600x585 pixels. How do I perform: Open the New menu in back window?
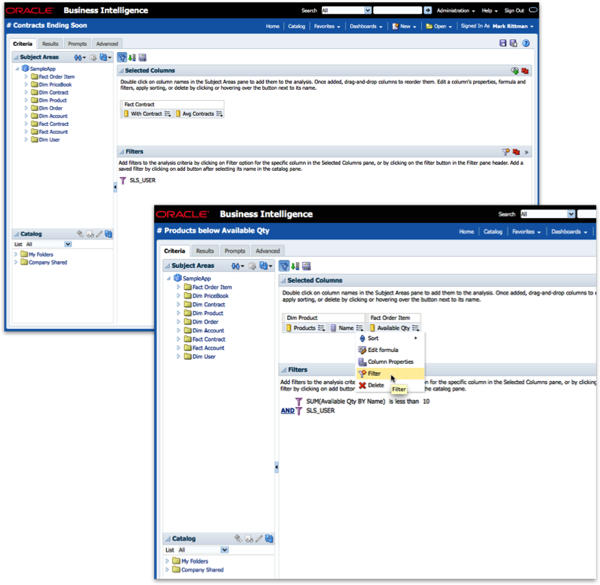404,26
